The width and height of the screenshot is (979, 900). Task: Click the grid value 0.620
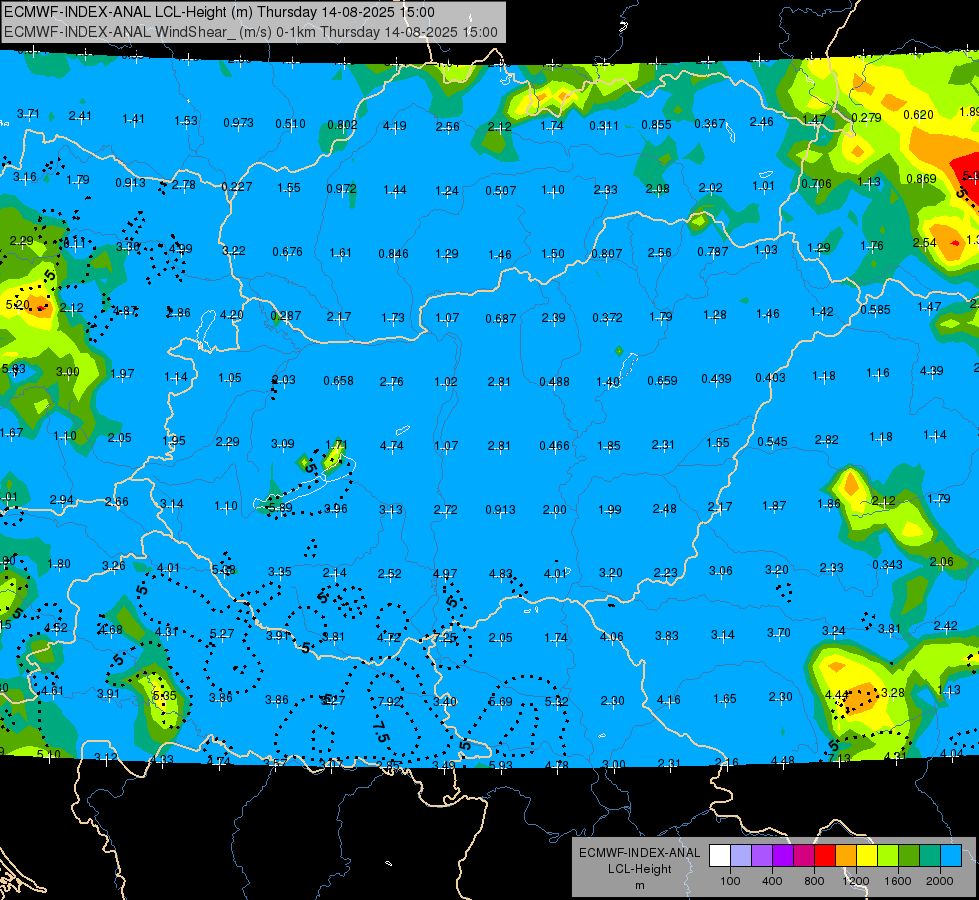click(x=918, y=114)
